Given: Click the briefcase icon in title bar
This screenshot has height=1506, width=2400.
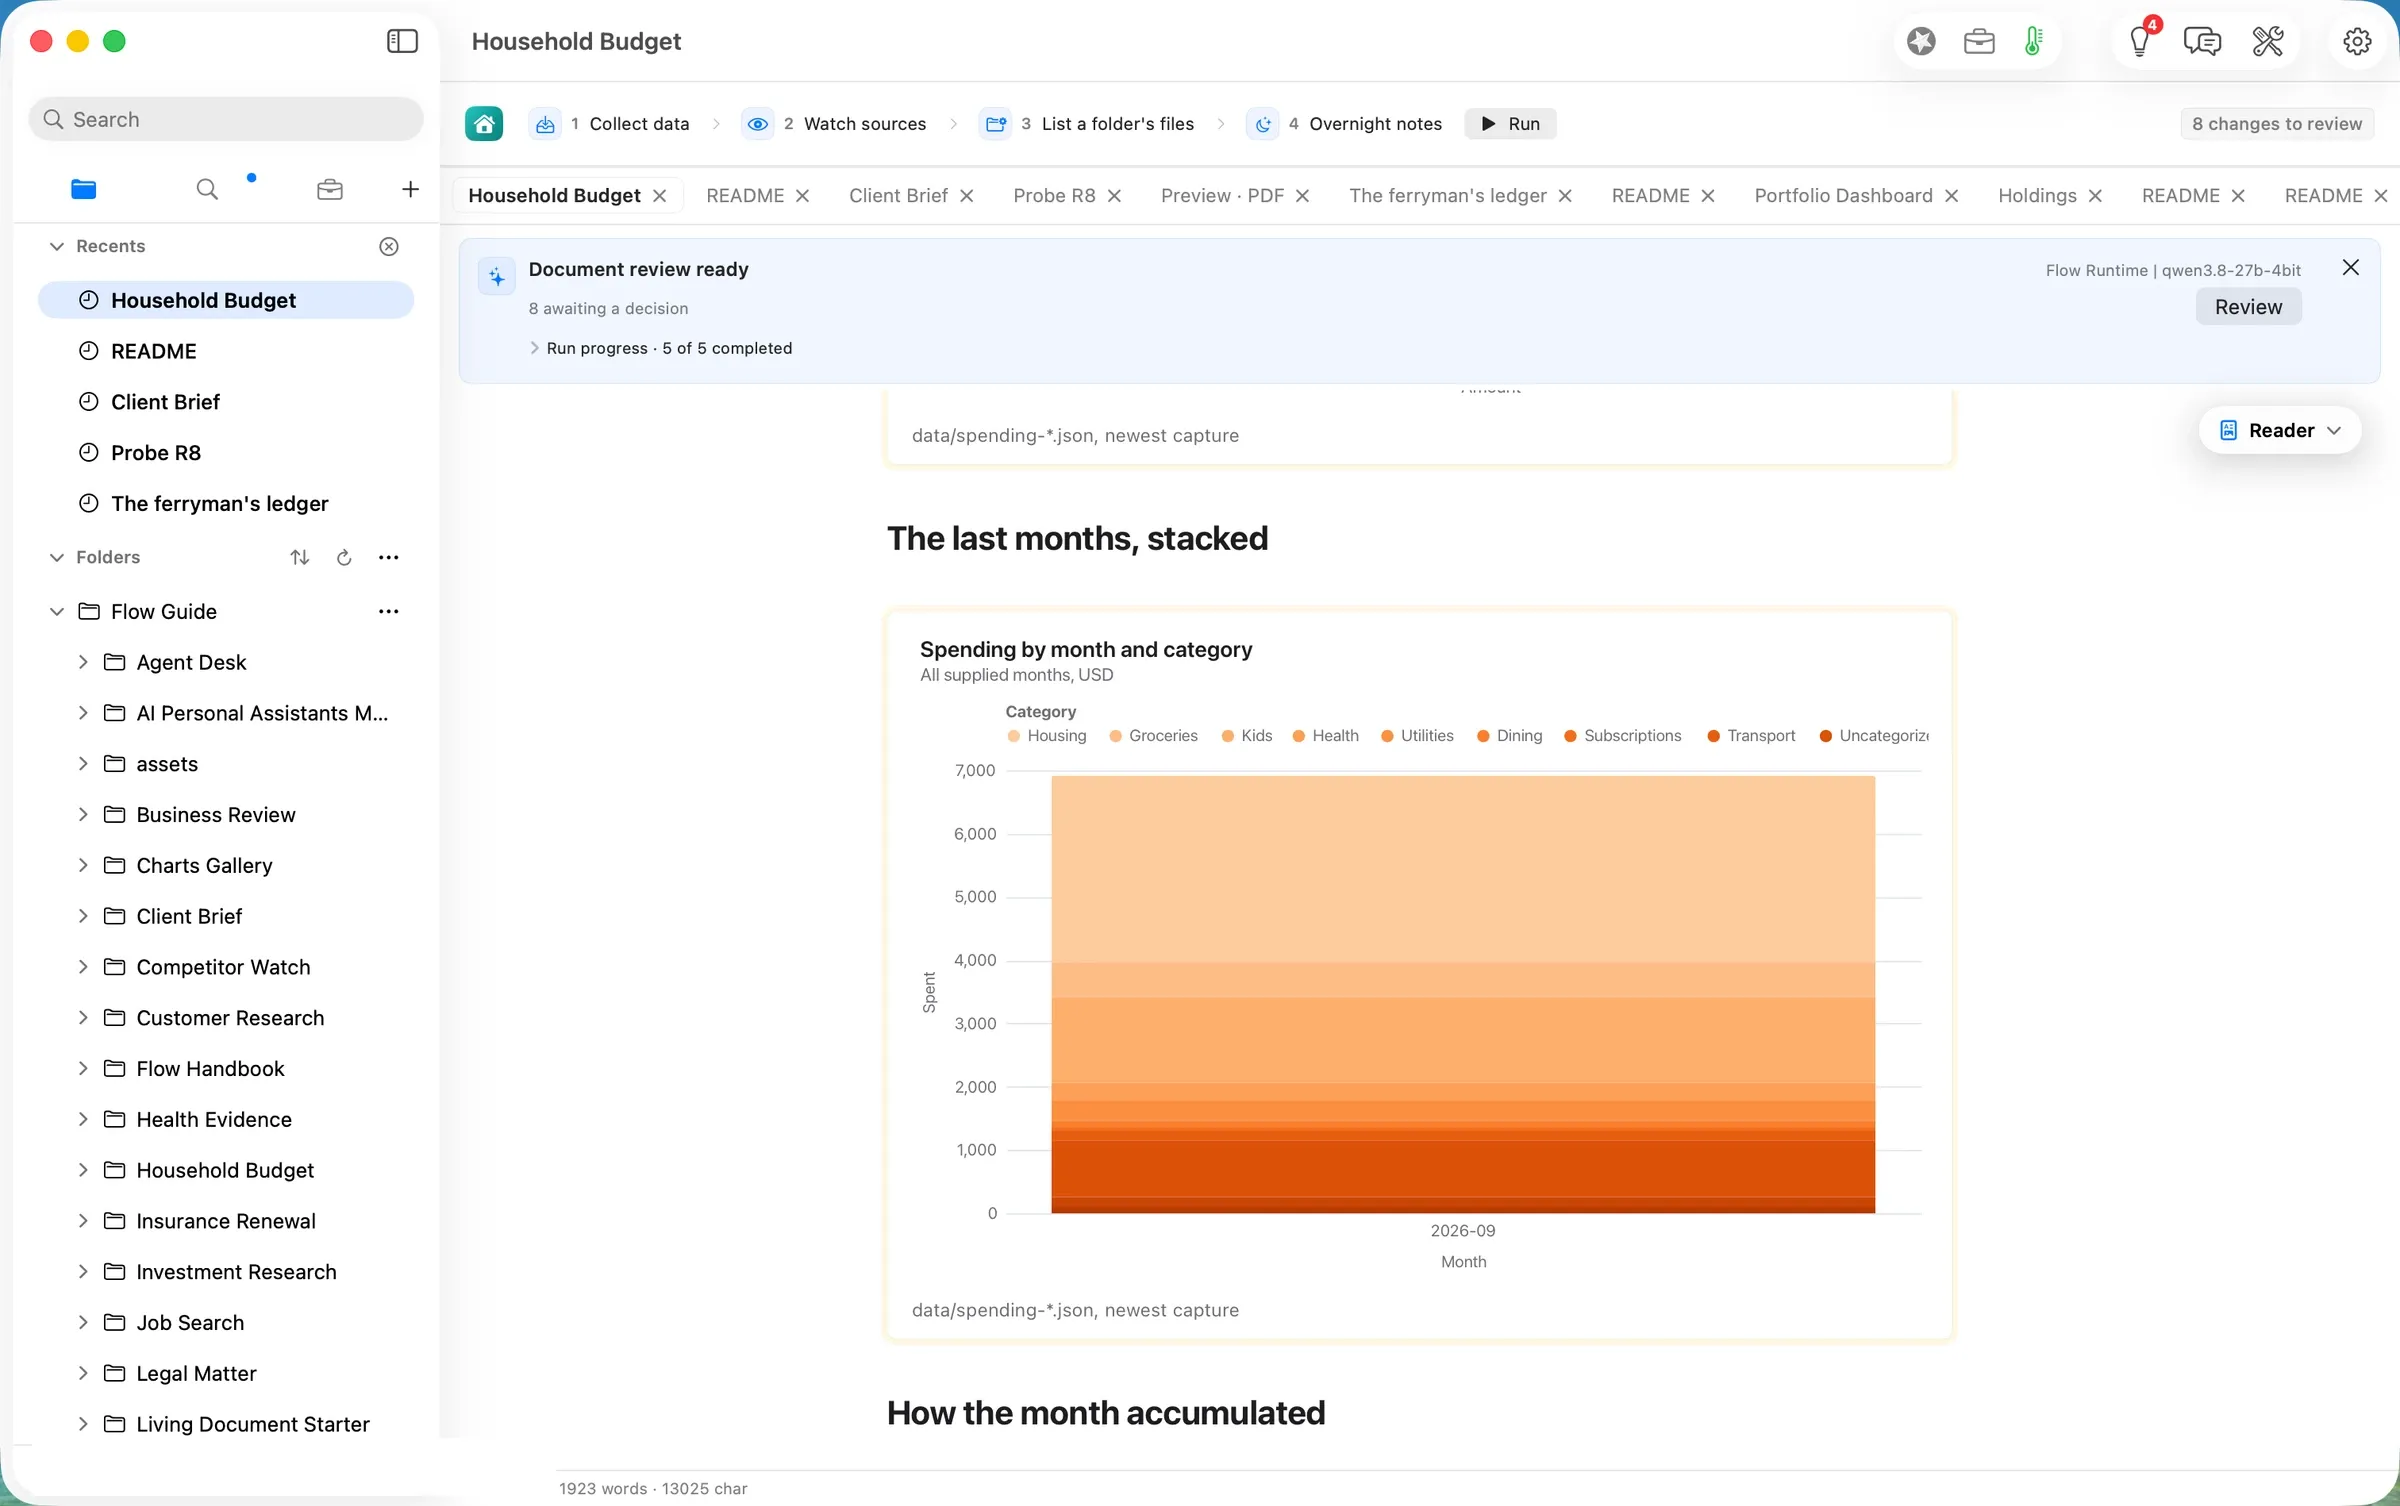Looking at the screenshot, I should tap(1979, 41).
